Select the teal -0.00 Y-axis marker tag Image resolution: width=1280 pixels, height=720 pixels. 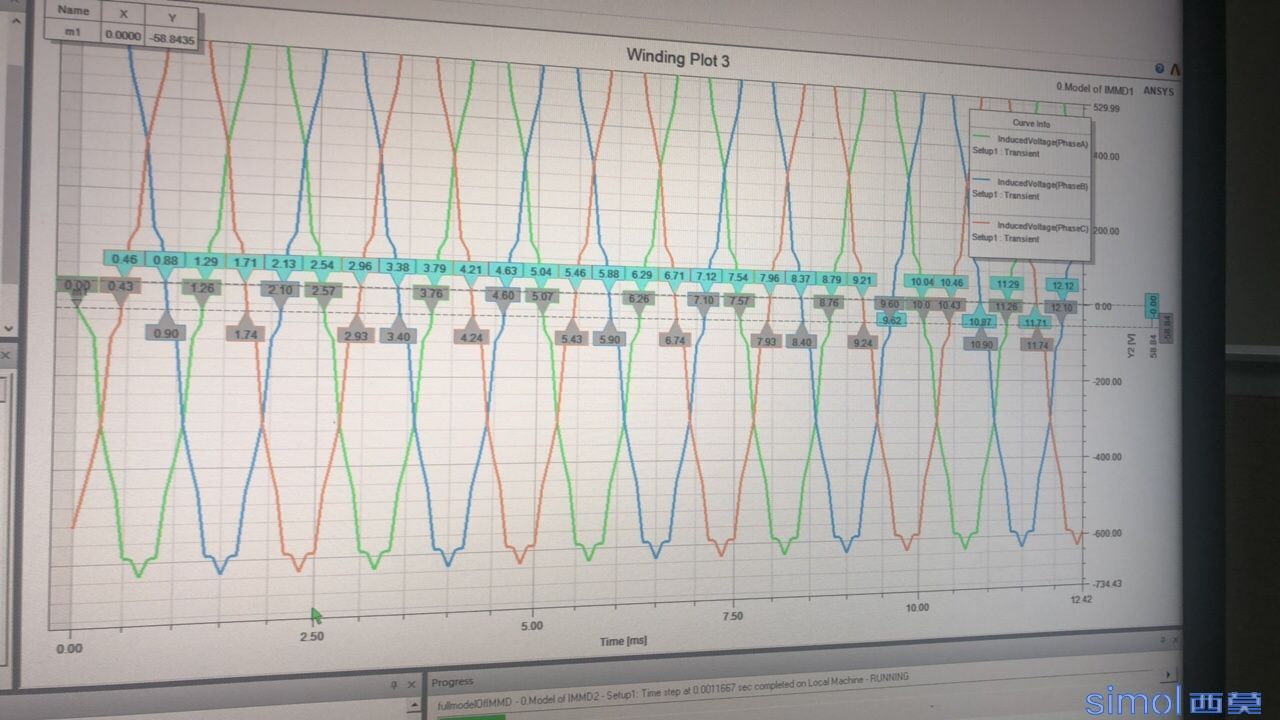coord(1151,305)
